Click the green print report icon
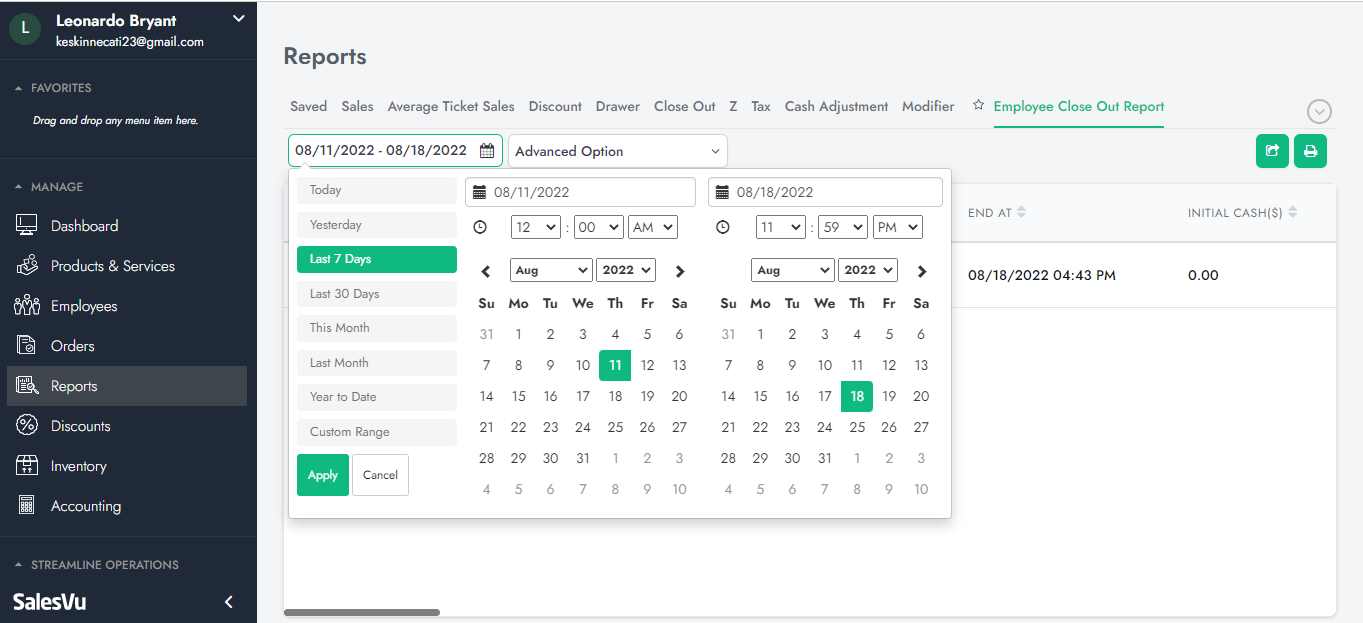Screen dimensions: 1363x623 click(x=1310, y=151)
